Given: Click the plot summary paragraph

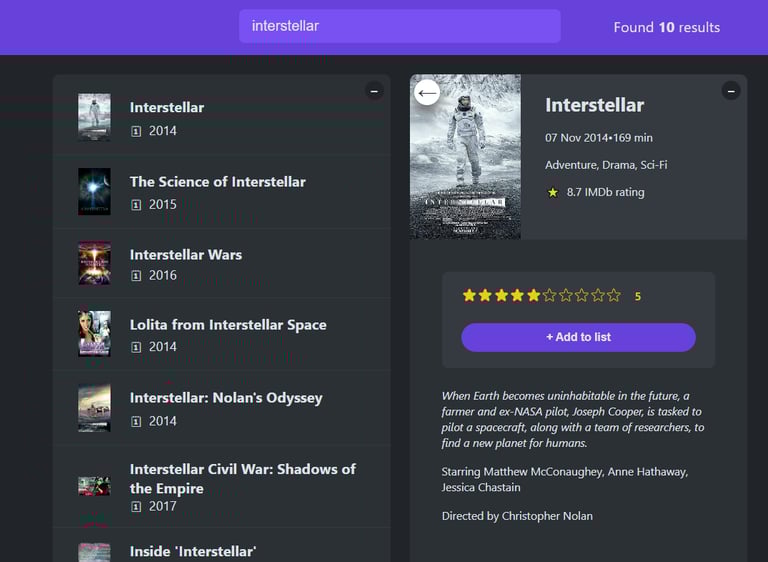Looking at the screenshot, I should click(573, 419).
